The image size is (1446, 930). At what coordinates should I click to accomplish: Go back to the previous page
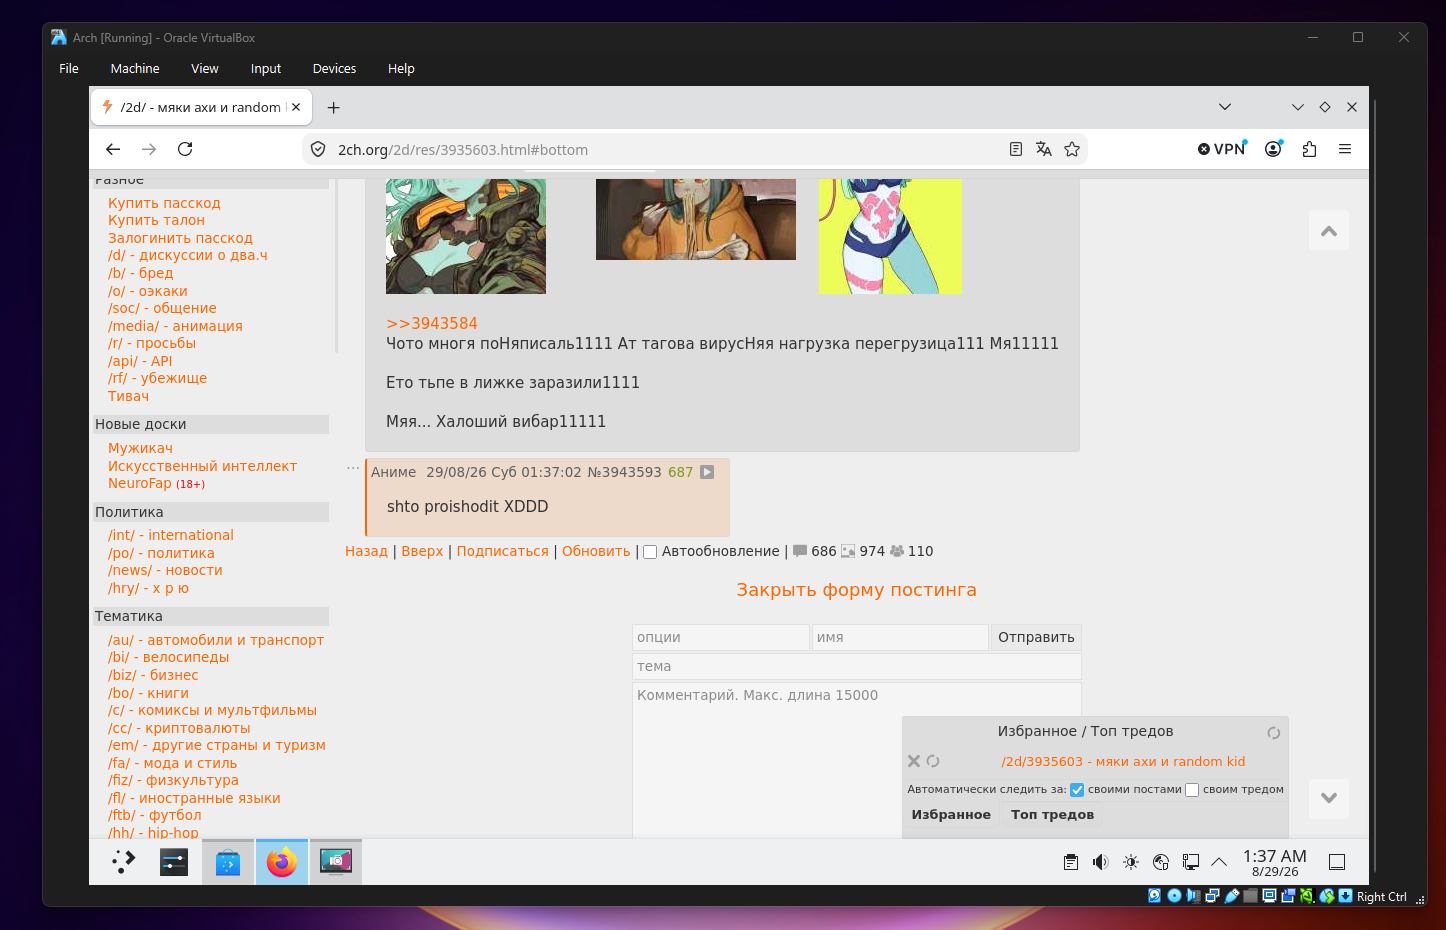click(x=113, y=149)
